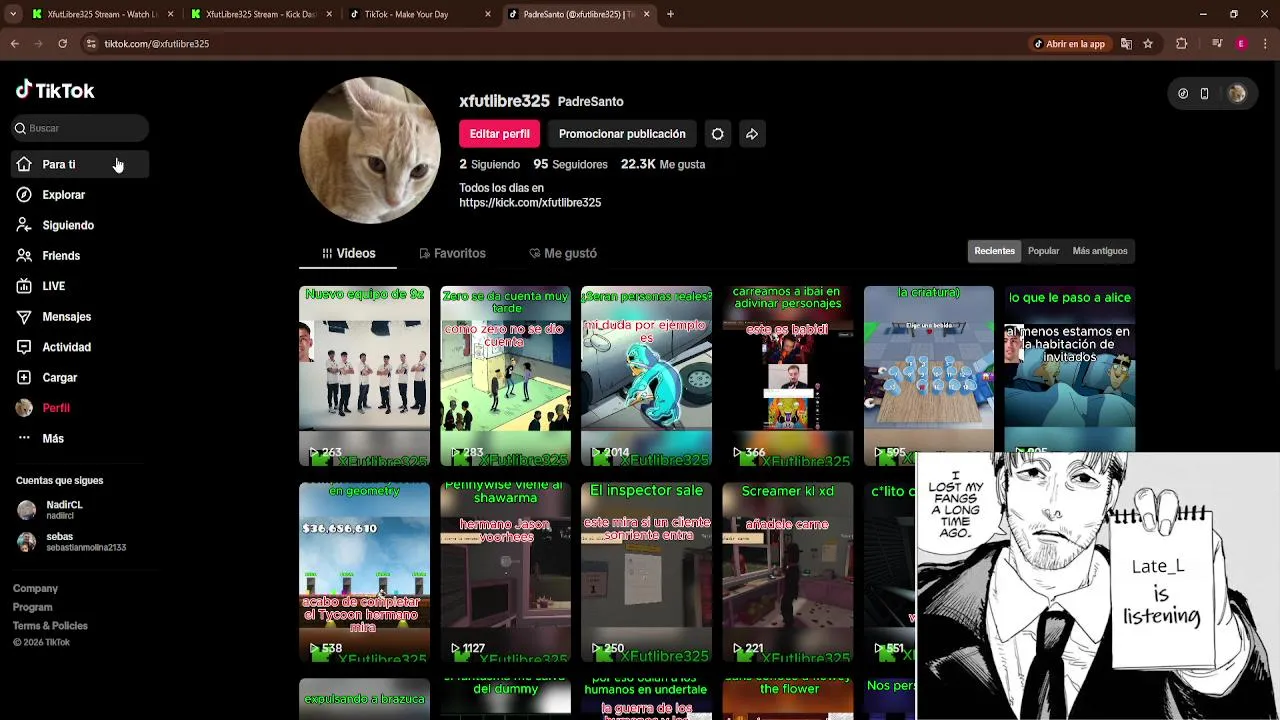The height and width of the screenshot is (720, 1280).
Task: Bookmark the page with the star icon
Action: pos(1148,44)
